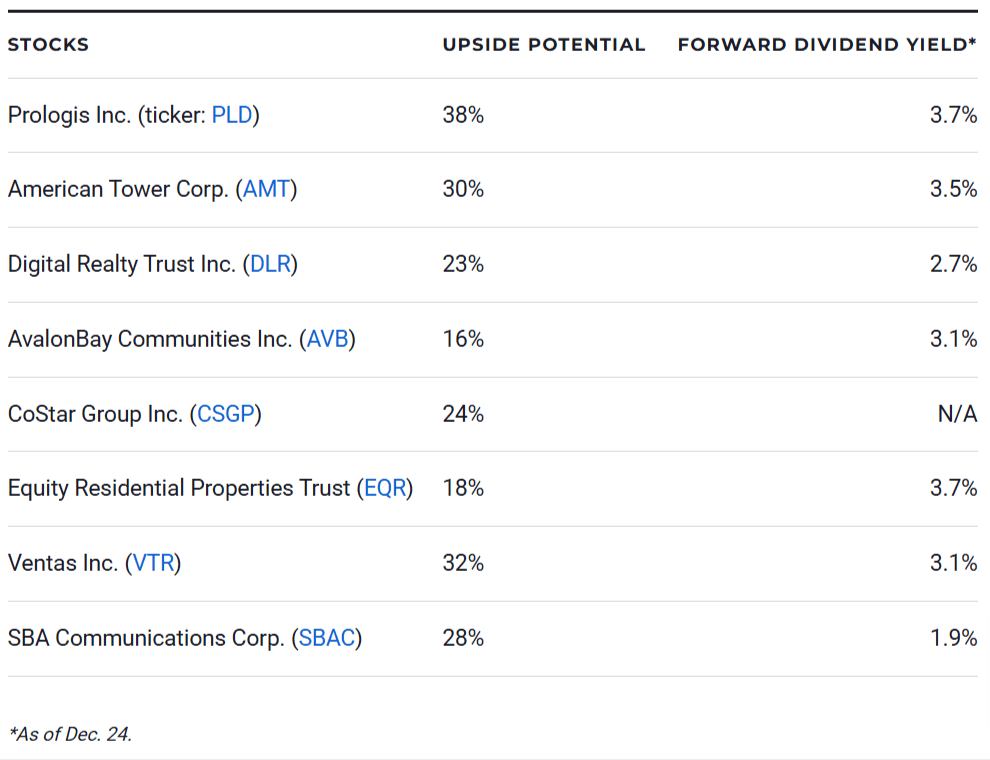Open the PLD ticker link

click(x=231, y=115)
